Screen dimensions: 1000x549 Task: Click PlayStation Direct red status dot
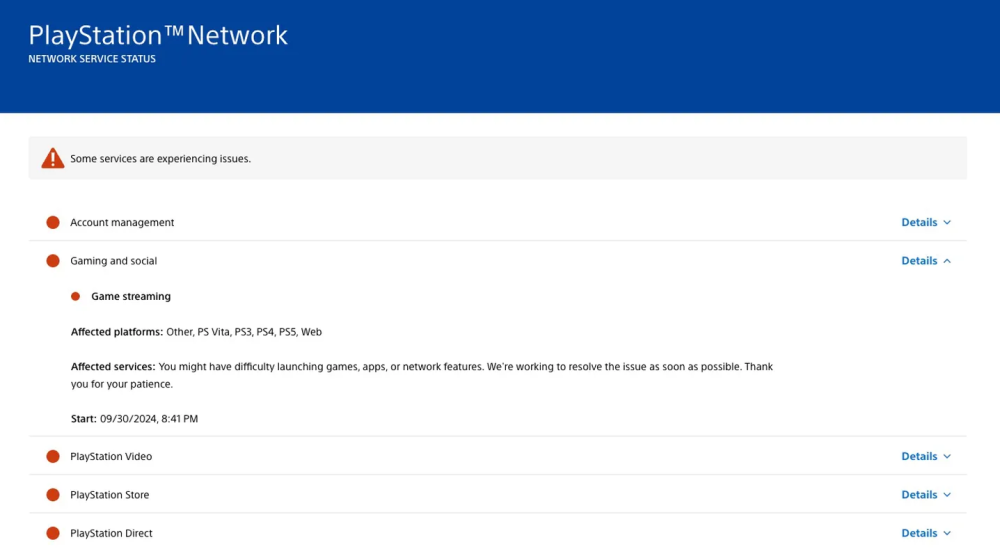[x=53, y=533]
